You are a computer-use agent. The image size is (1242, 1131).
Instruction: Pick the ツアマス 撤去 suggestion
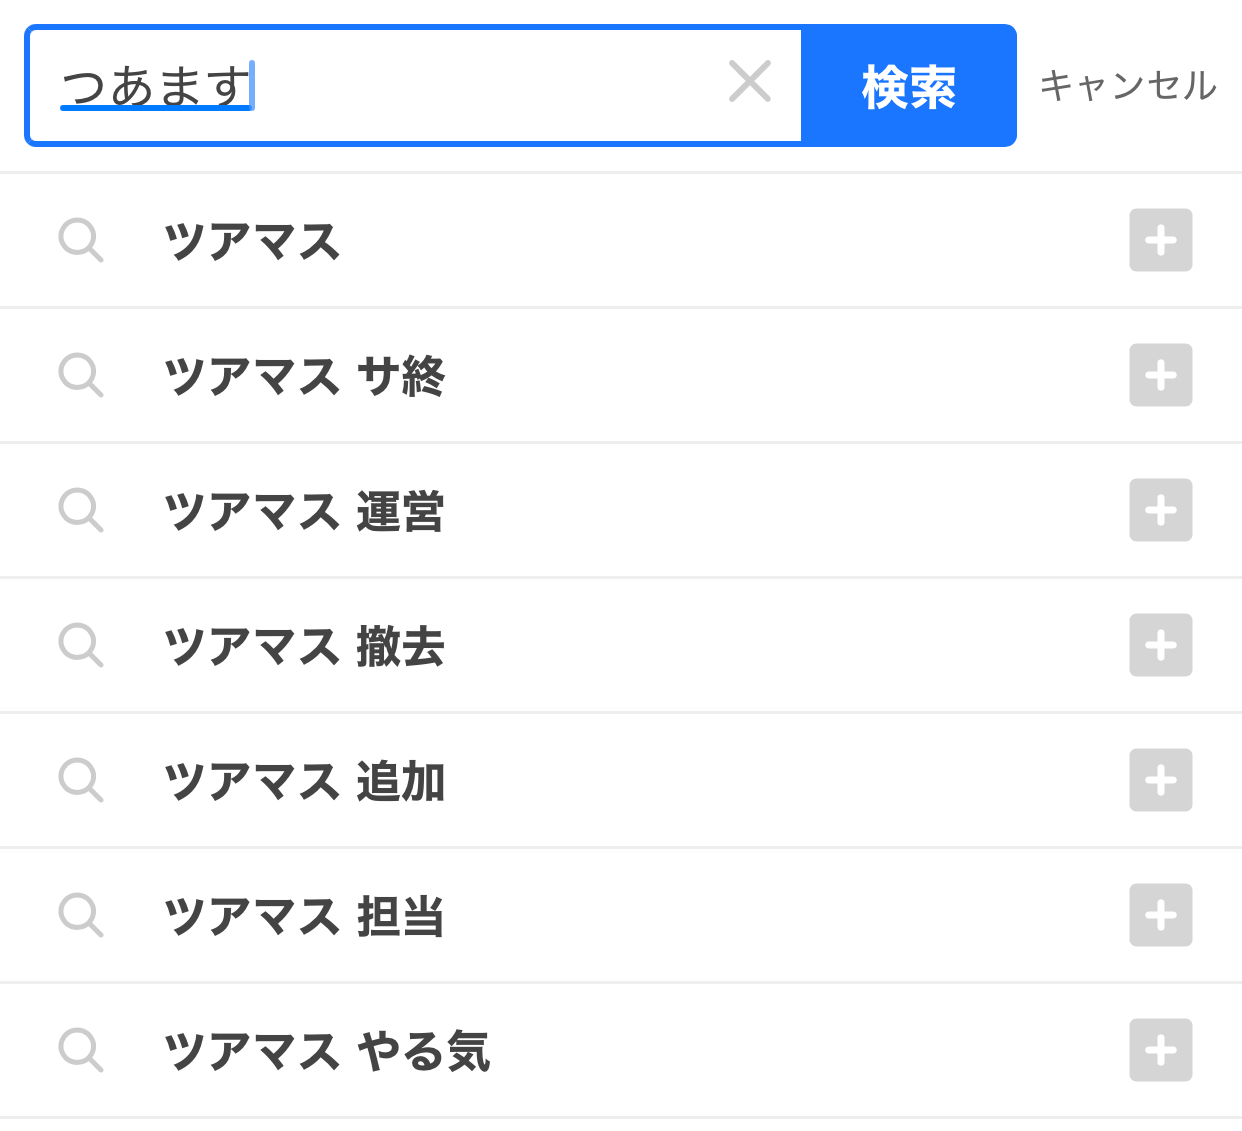pyautogui.click(x=621, y=646)
